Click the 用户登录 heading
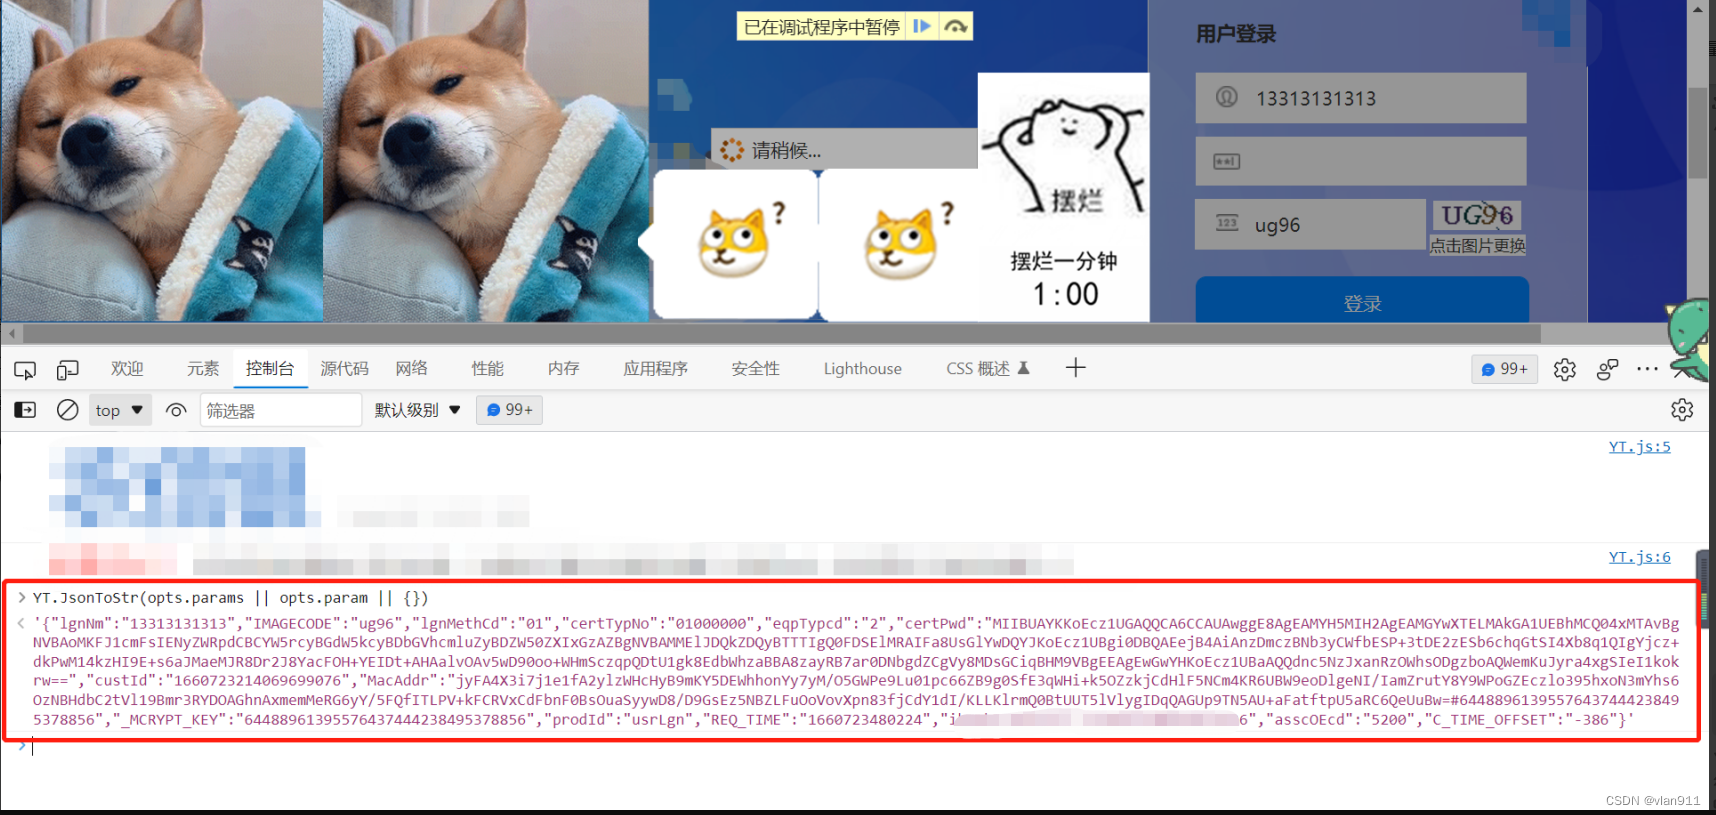The height and width of the screenshot is (815, 1716). click(x=1236, y=34)
